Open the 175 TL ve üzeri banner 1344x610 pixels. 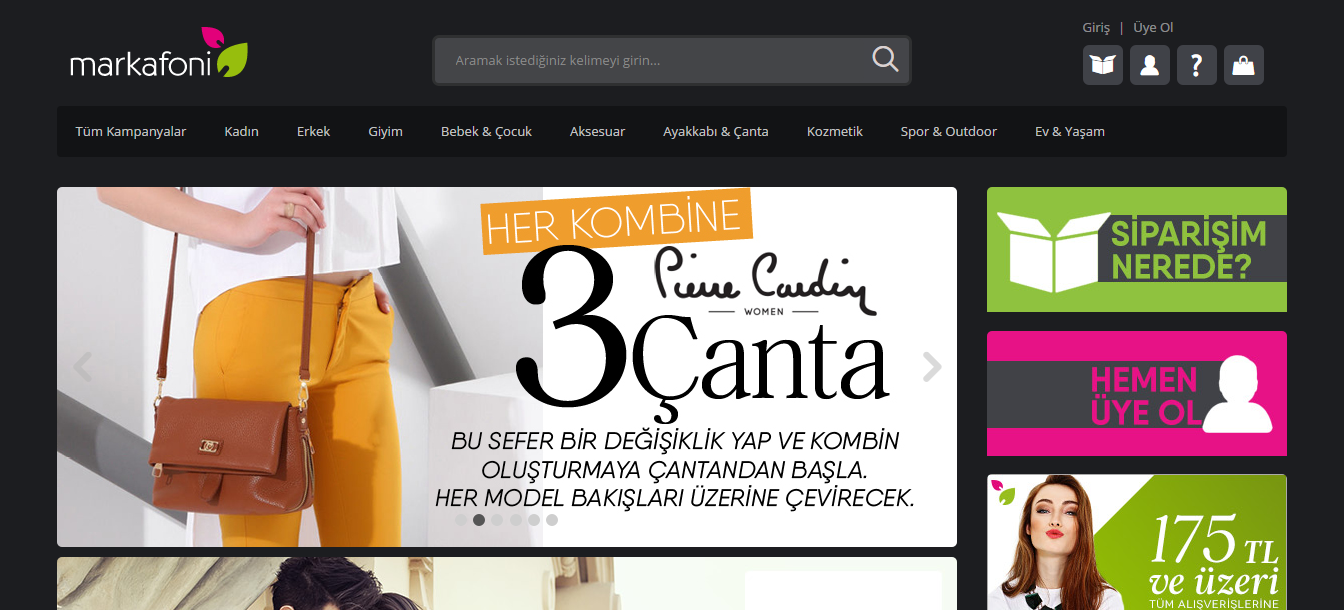[x=1137, y=542]
